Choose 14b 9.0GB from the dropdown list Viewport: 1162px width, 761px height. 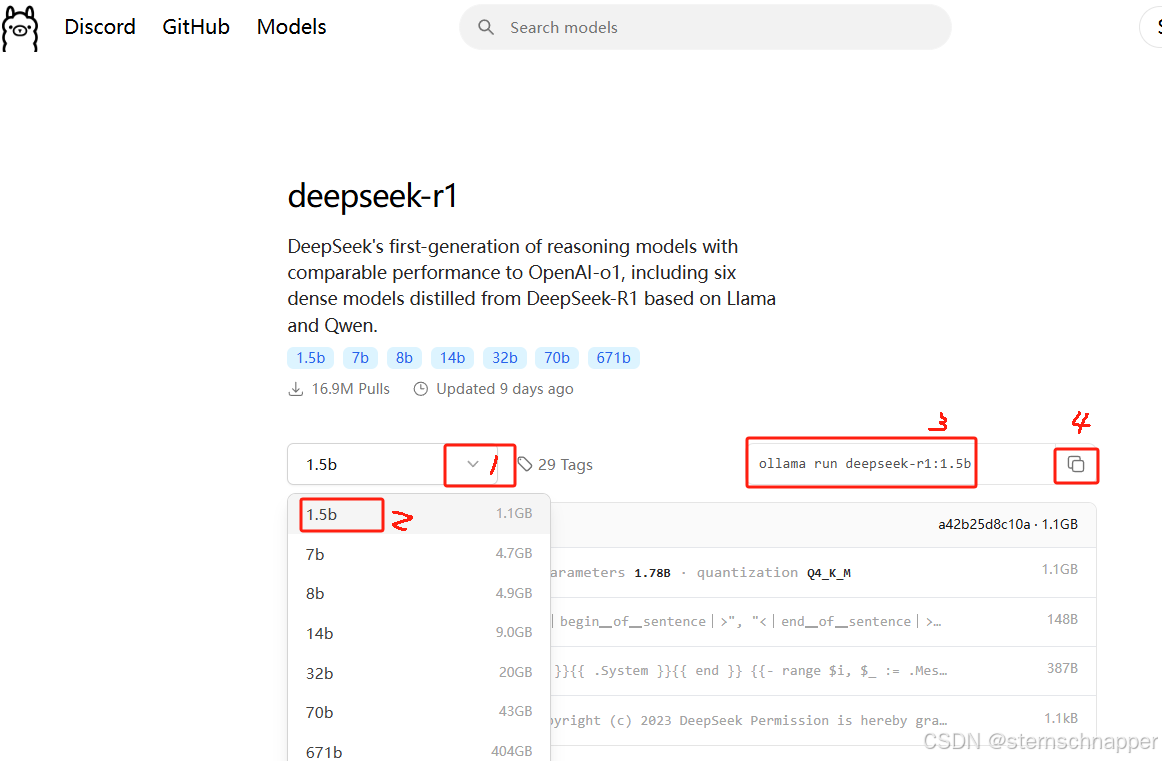tap(419, 633)
